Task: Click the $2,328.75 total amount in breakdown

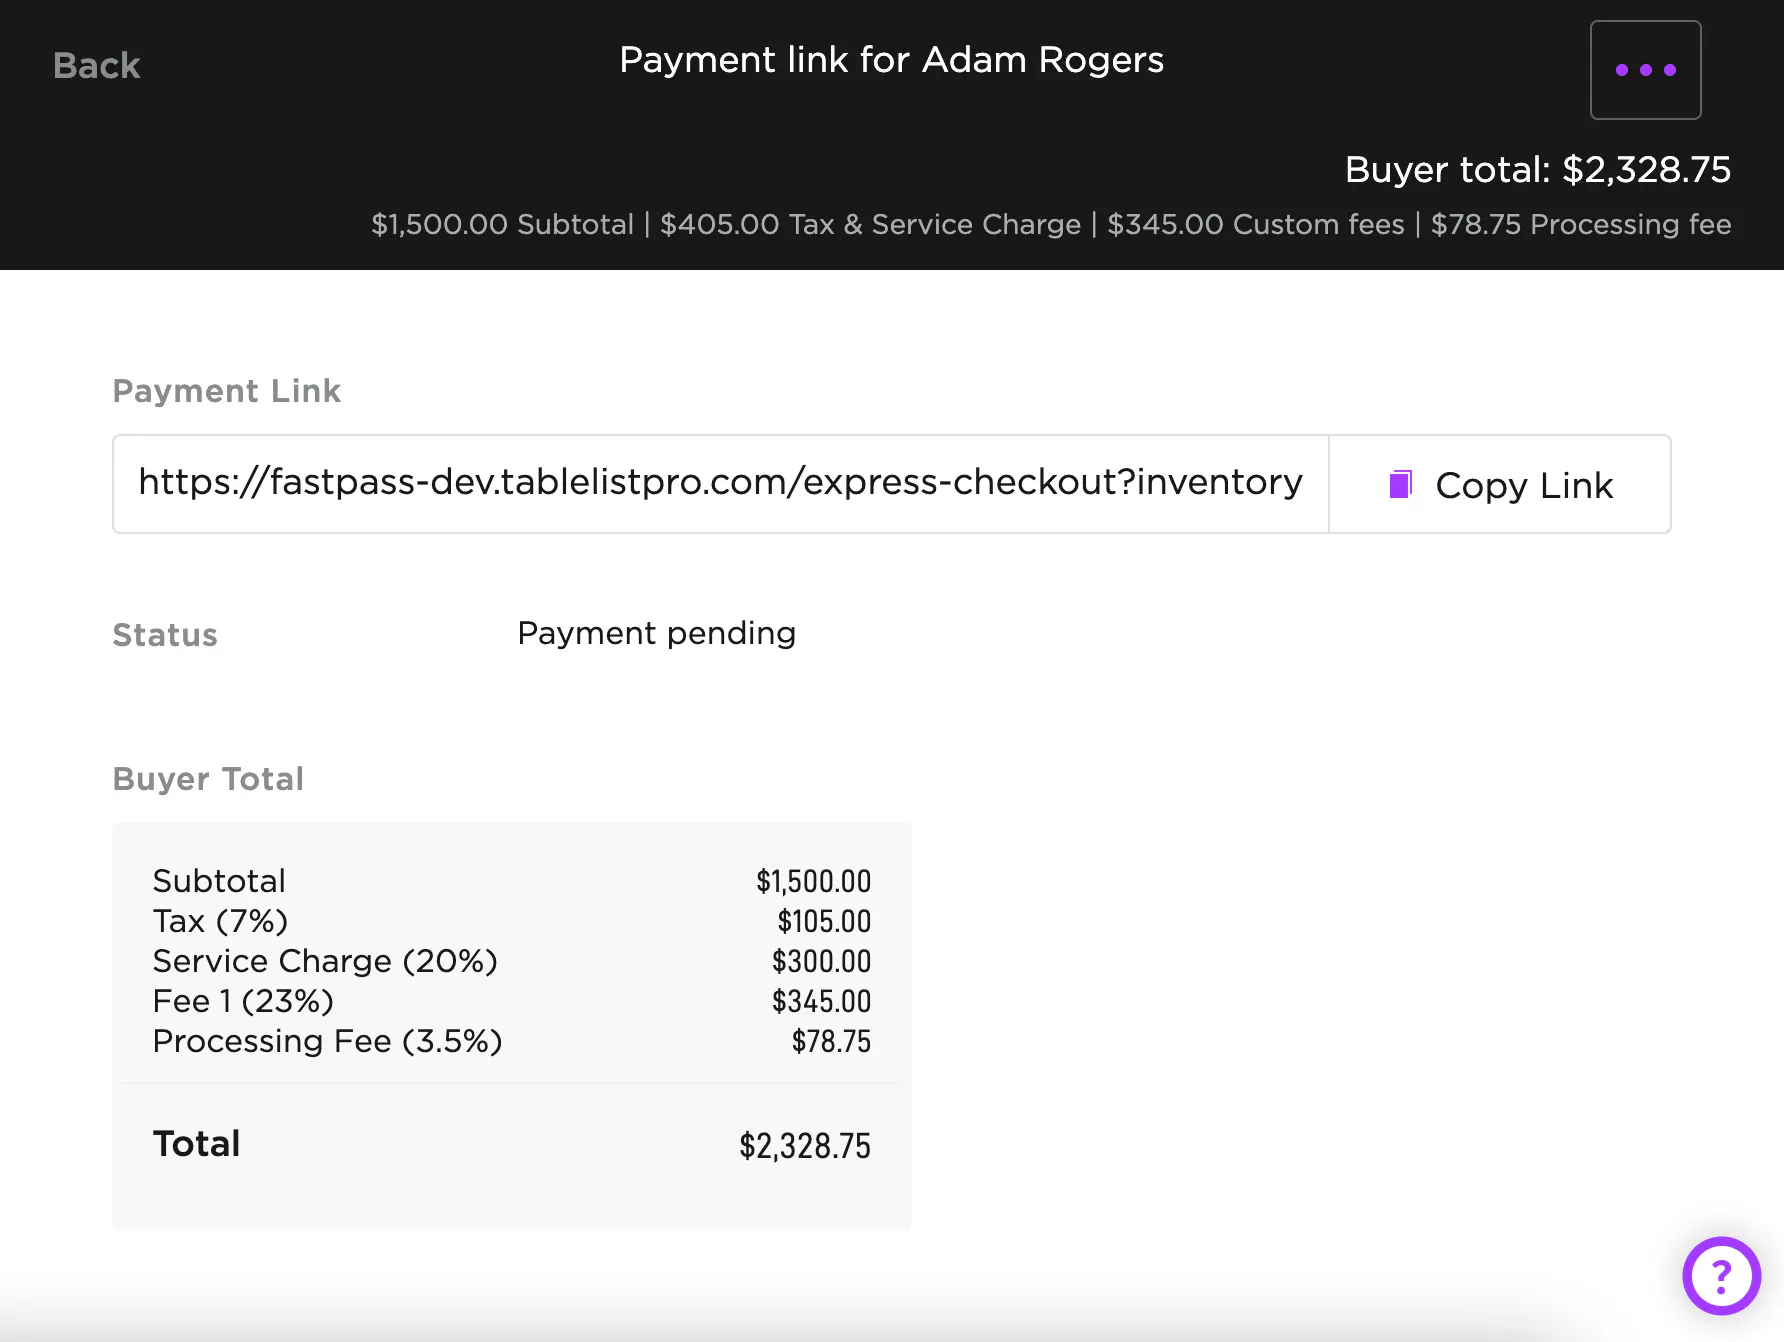Action: 804,1146
